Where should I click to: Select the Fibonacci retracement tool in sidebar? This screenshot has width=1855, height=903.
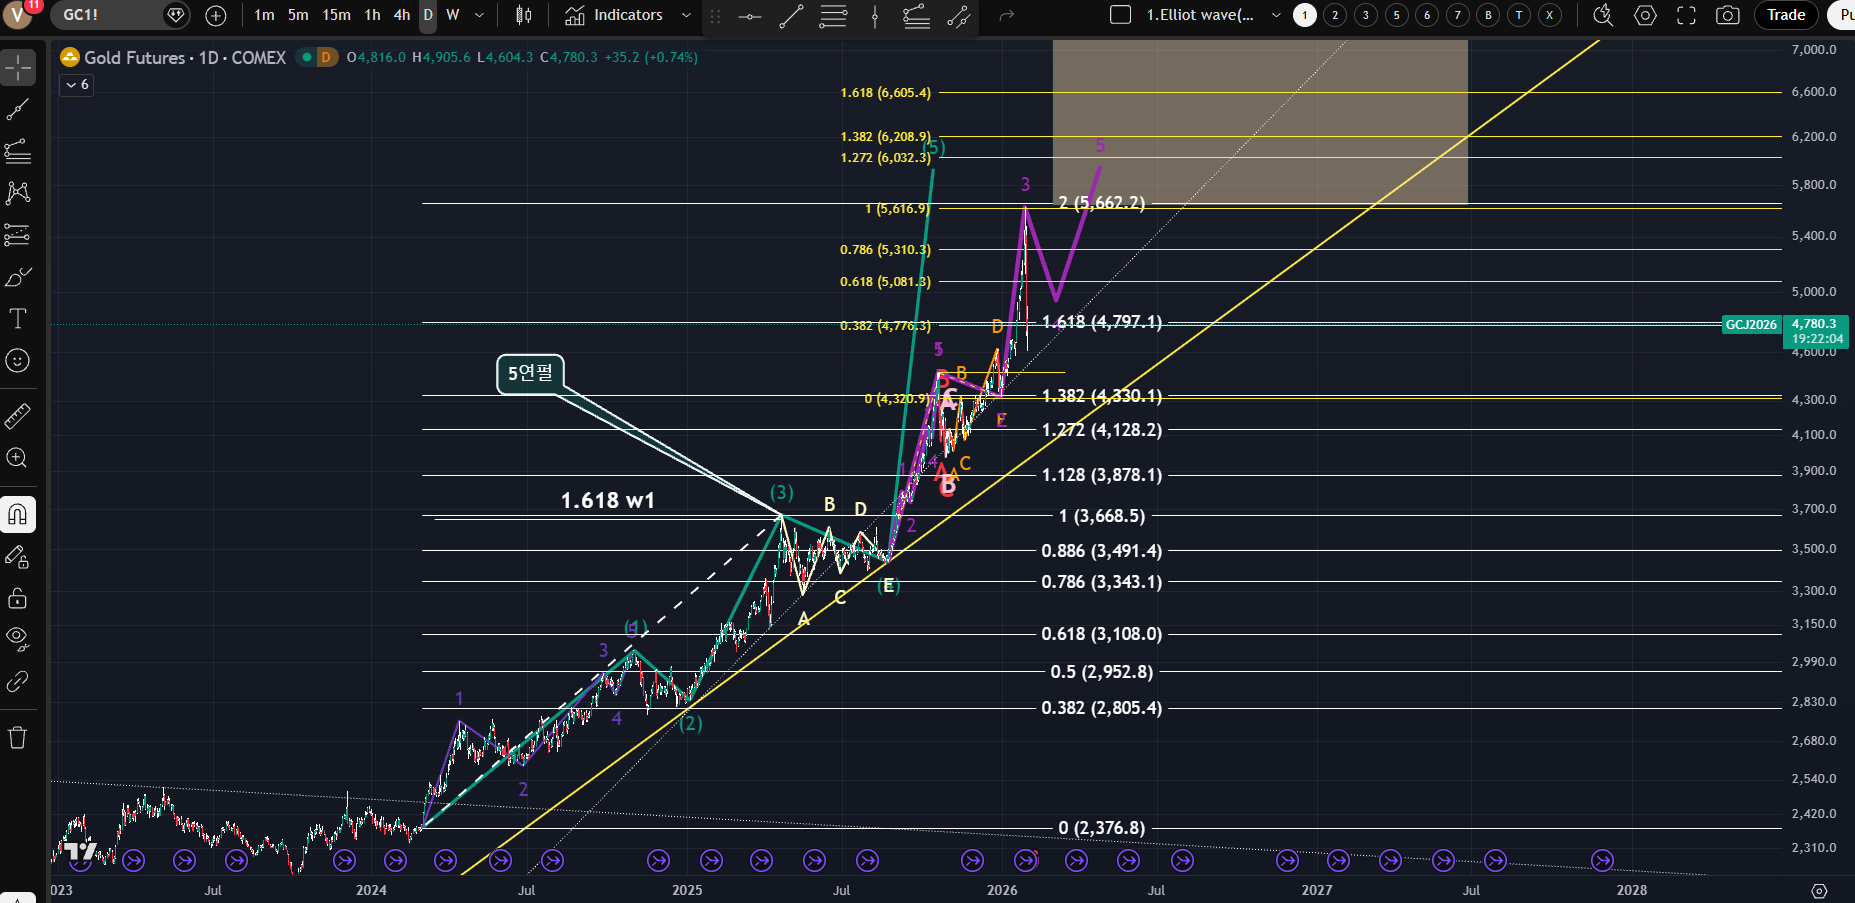[x=18, y=152]
